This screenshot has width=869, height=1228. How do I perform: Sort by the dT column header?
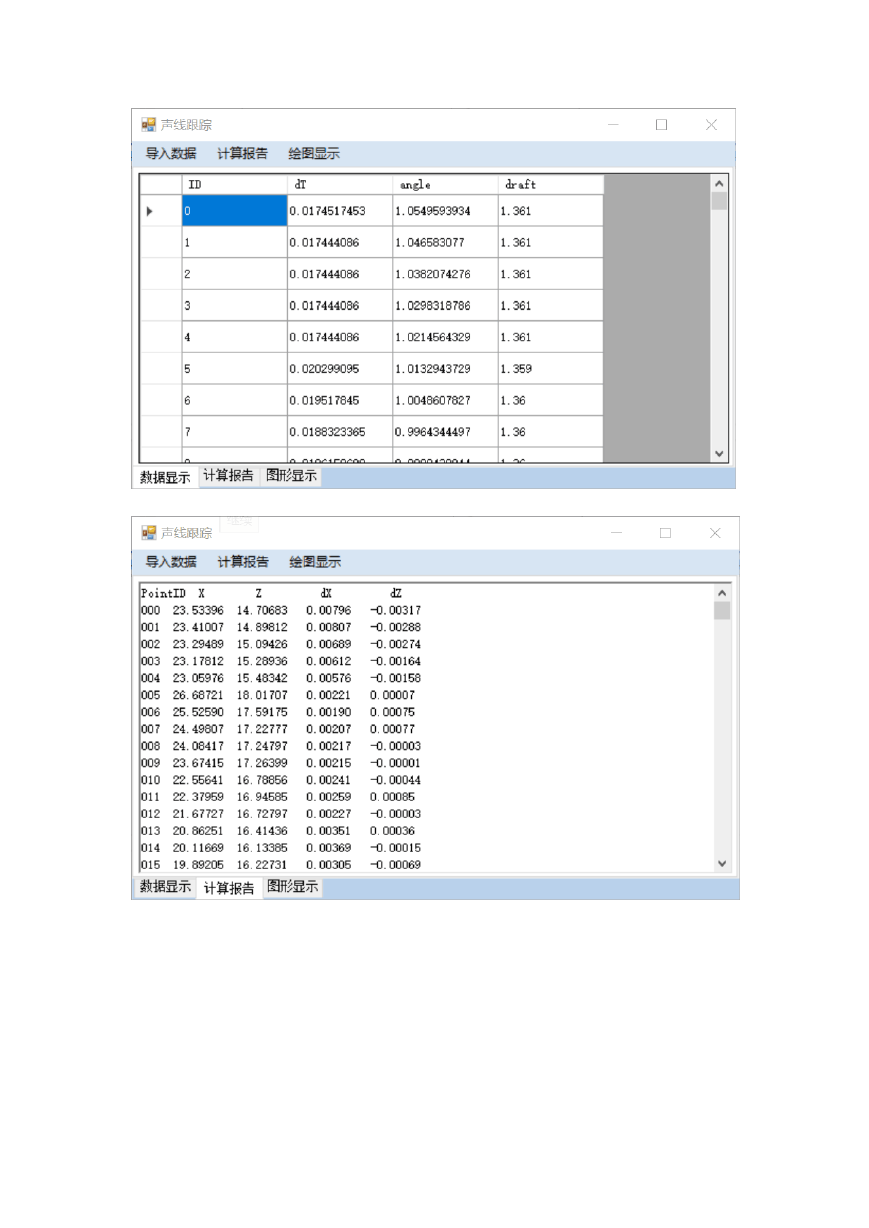tap(340, 185)
